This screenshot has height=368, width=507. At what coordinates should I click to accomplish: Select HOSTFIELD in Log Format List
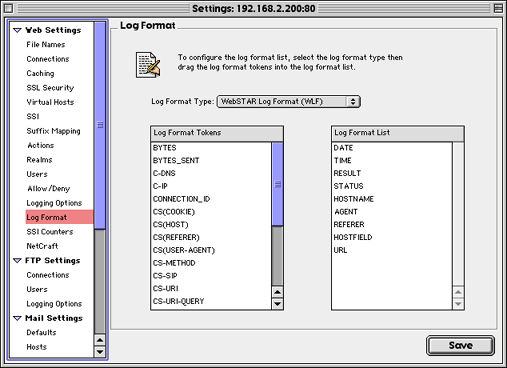click(353, 237)
